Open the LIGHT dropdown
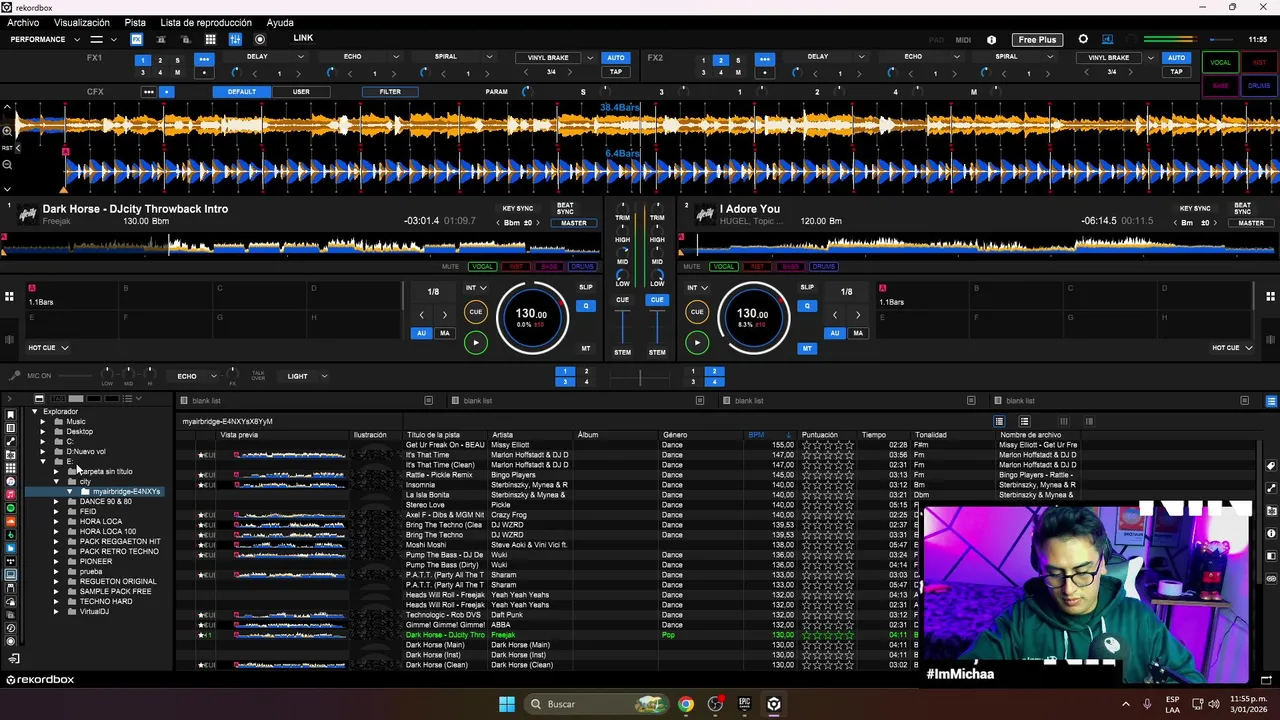The image size is (1280, 720). coord(306,376)
